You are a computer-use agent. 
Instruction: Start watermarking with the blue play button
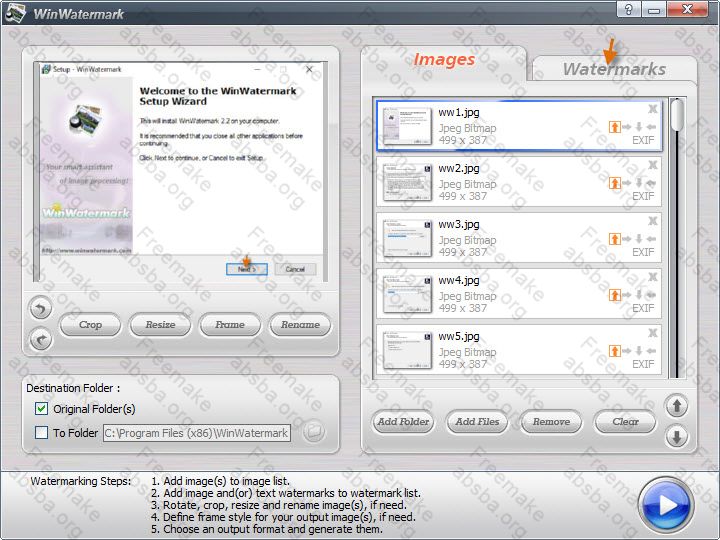(x=666, y=505)
